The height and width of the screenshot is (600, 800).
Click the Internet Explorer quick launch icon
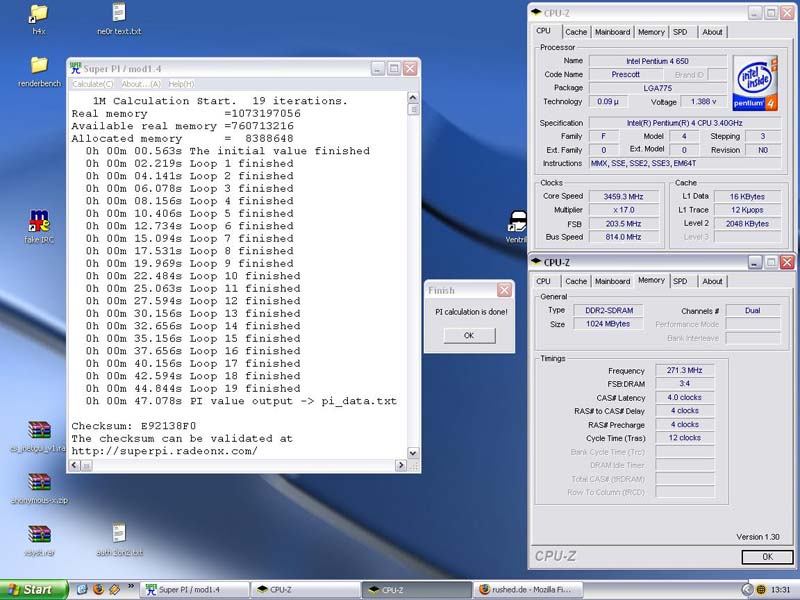(x=82, y=590)
